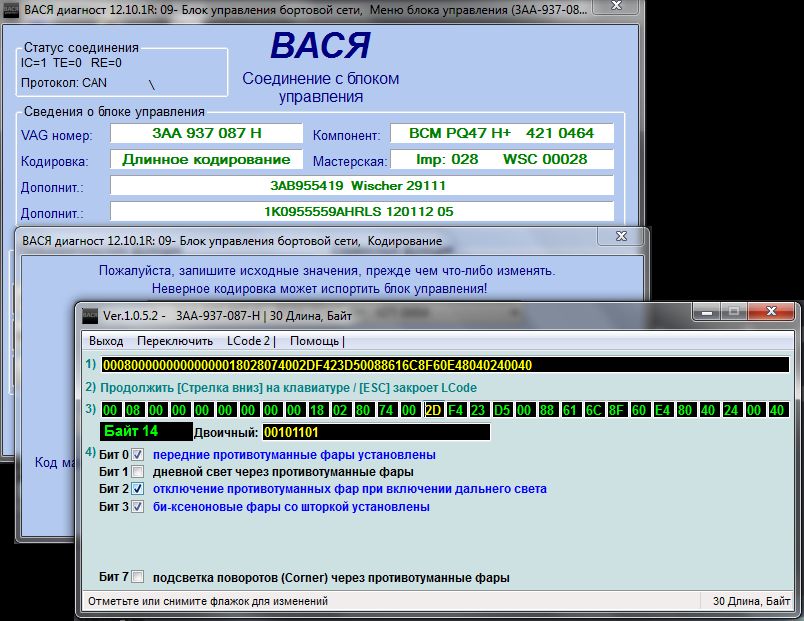Select byte cell 60

point(639,410)
